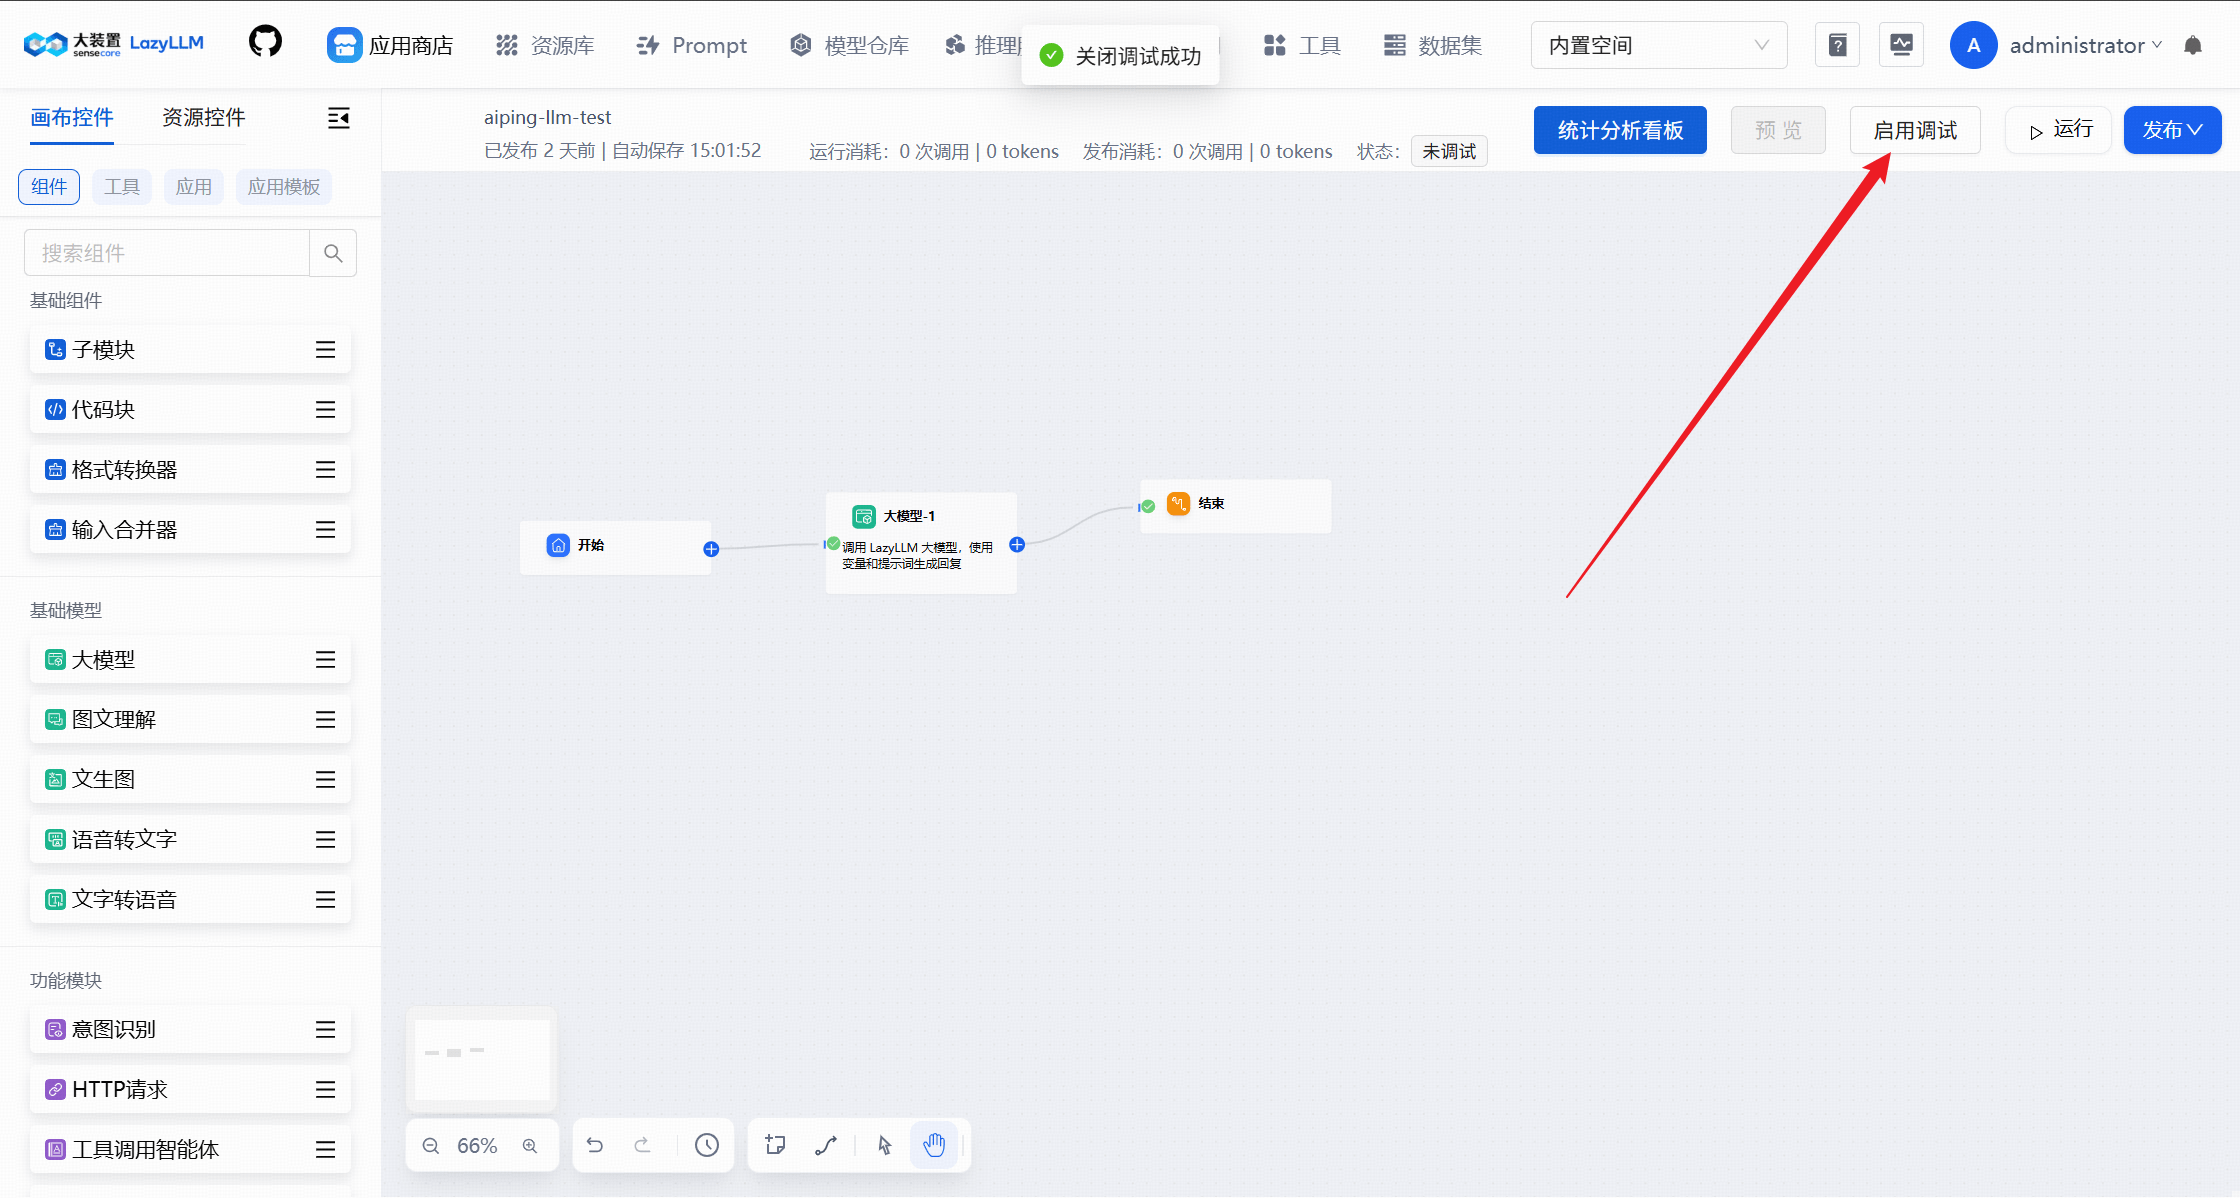Switch to hand pan mode
2240x1198 pixels.
coord(934,1145)
